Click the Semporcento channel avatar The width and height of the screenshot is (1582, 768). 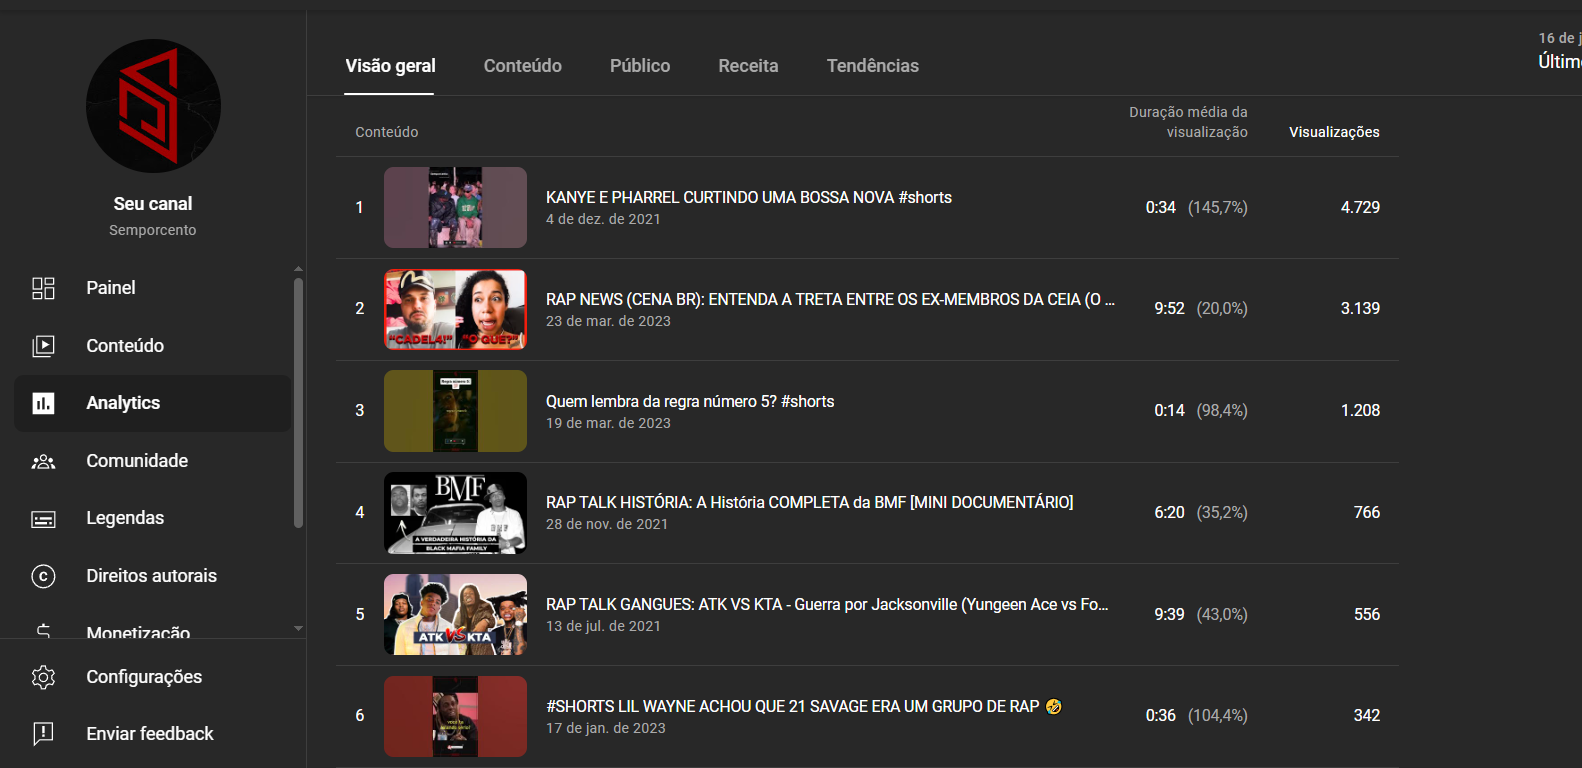click(153, 106)
